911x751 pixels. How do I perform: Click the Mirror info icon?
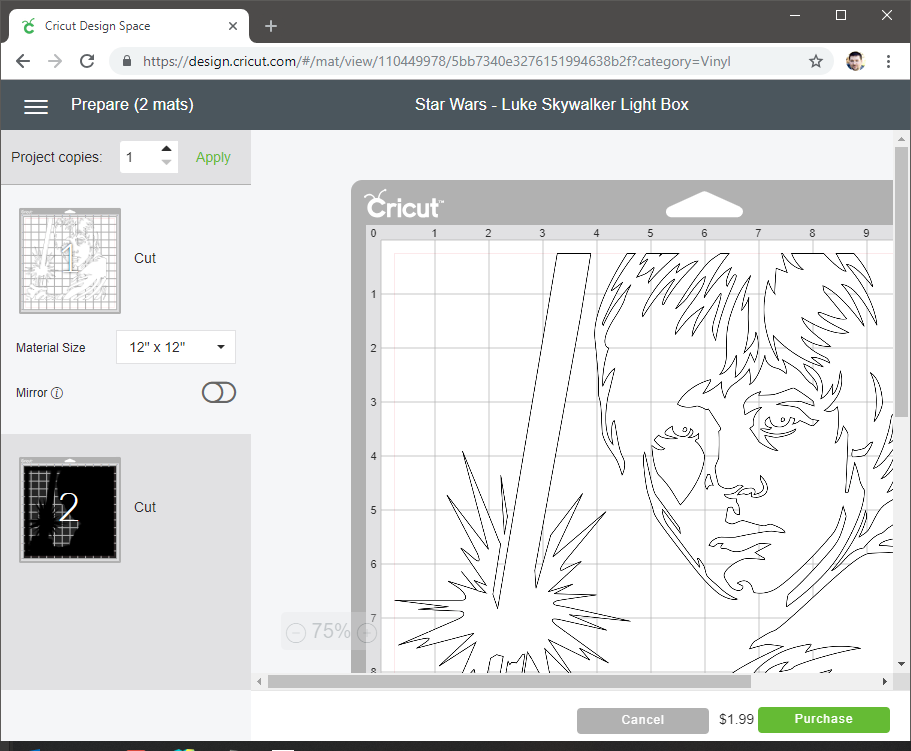(x=57, y=393)
